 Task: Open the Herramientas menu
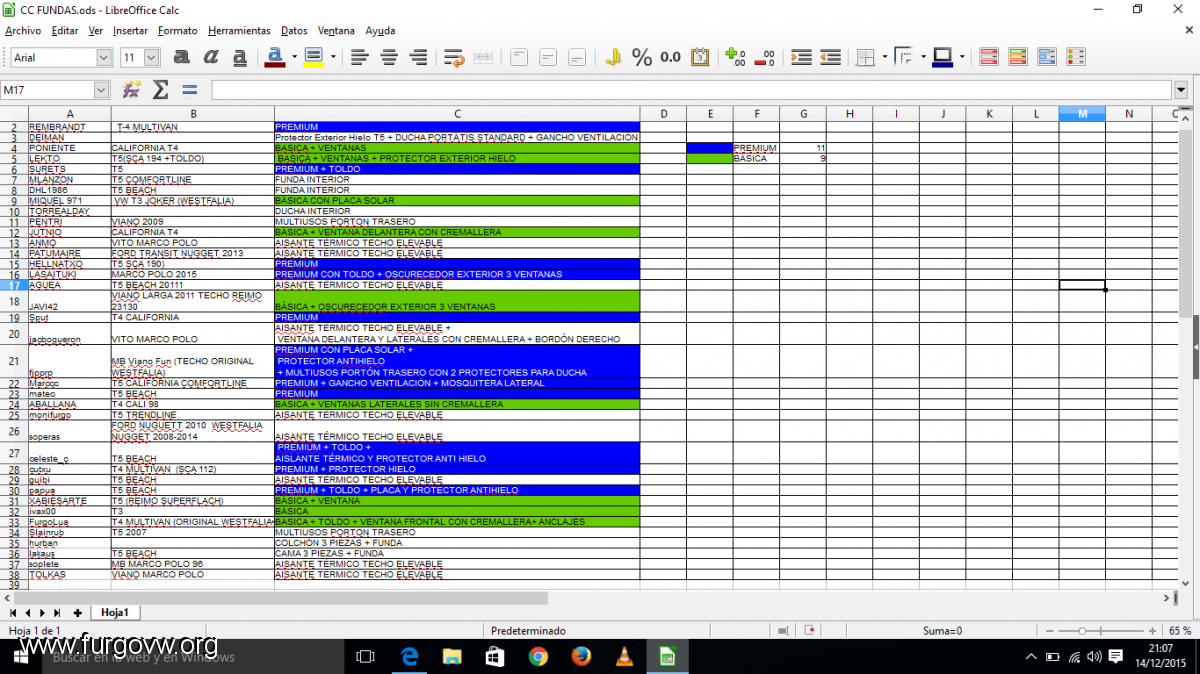[x=239, y=31]
